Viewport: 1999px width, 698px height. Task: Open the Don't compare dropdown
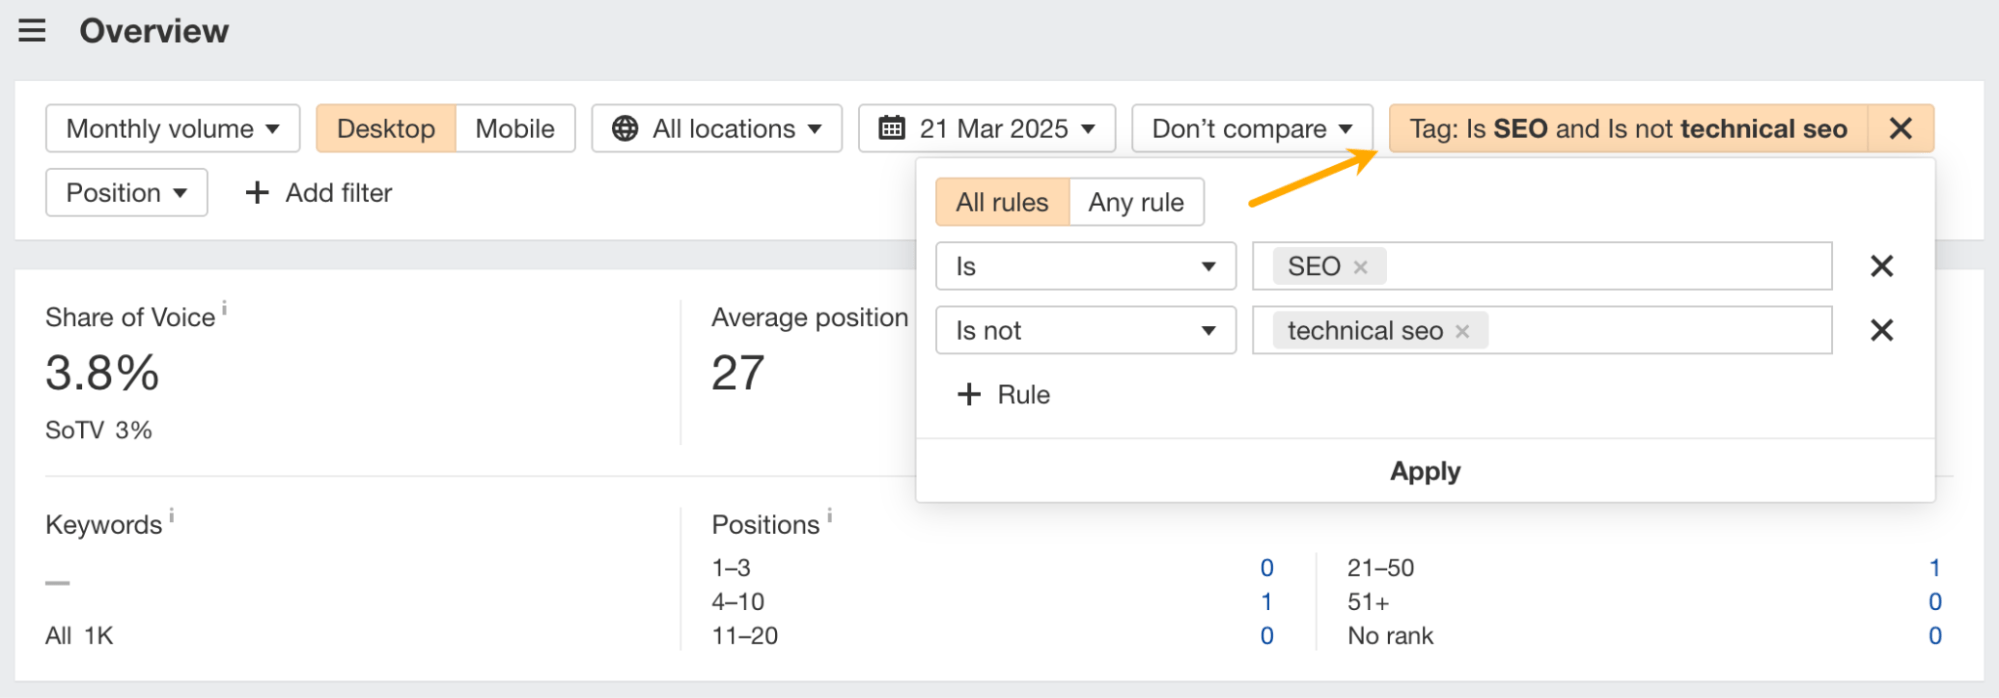coord(1252,129)
